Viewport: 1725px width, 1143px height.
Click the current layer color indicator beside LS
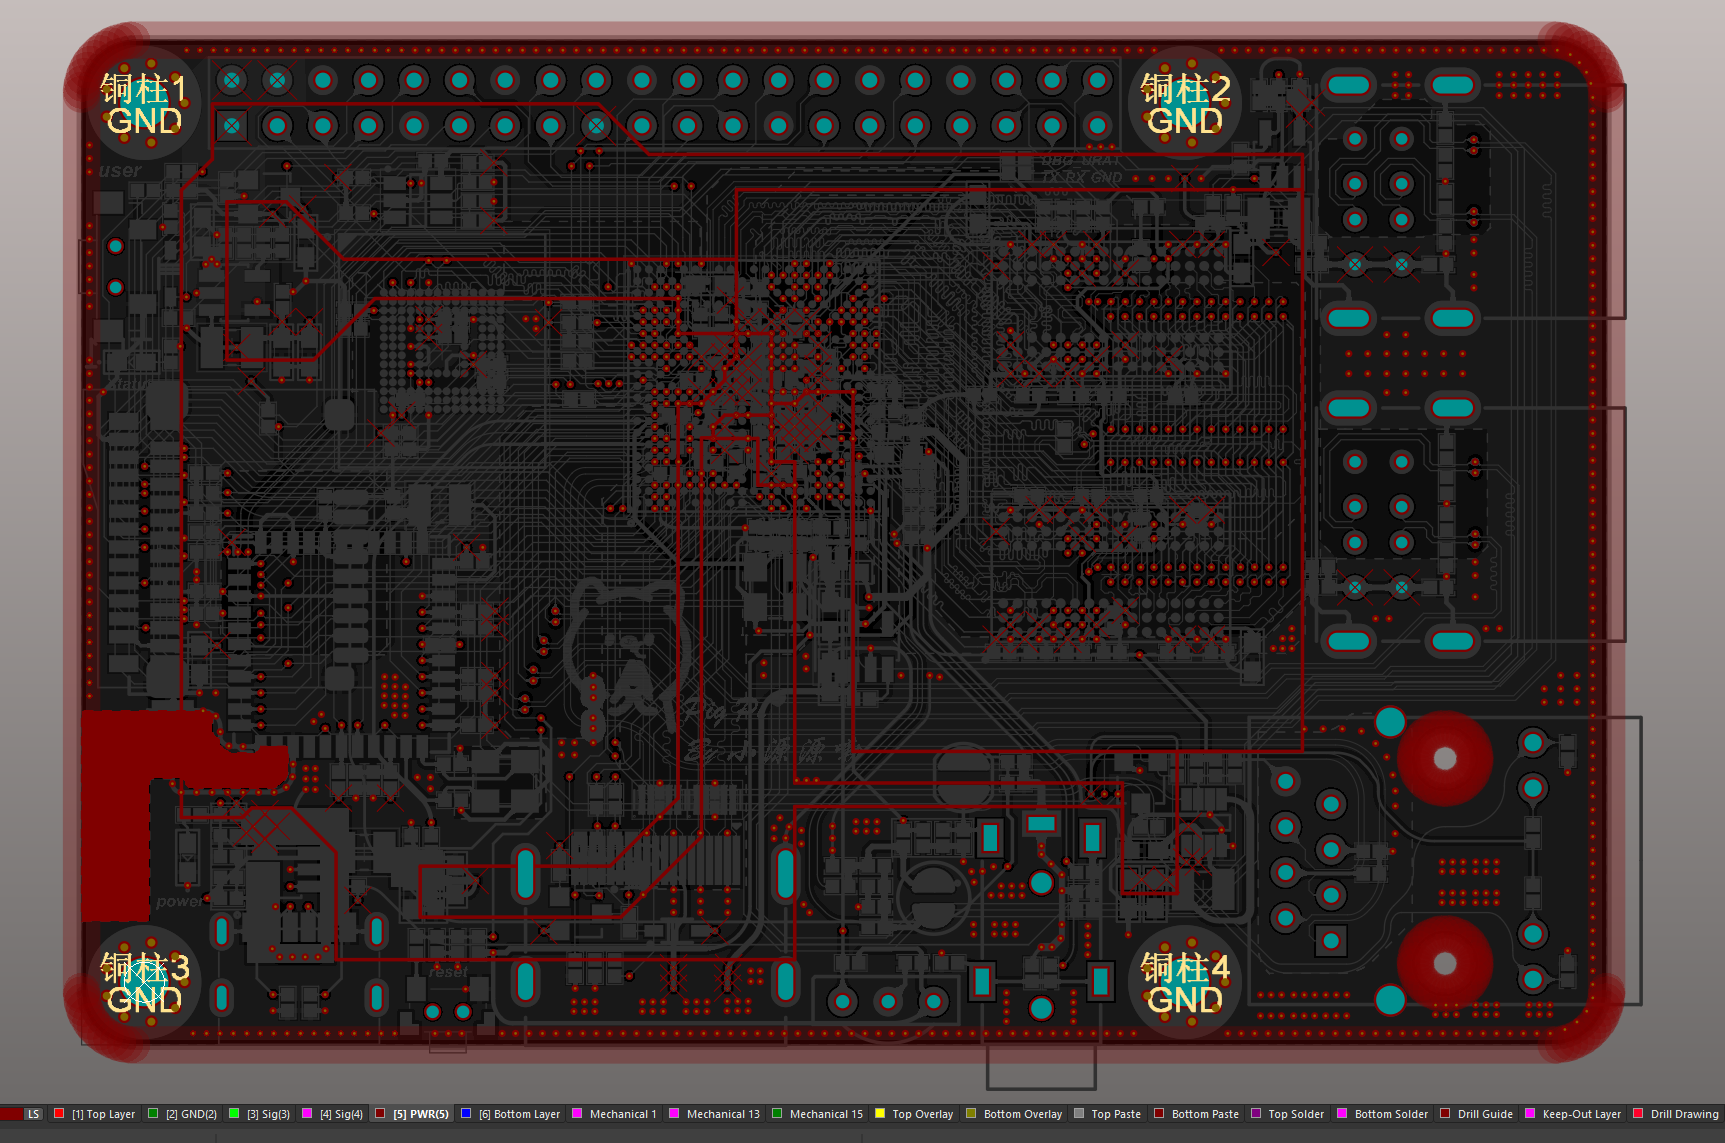coord(11,1114)
